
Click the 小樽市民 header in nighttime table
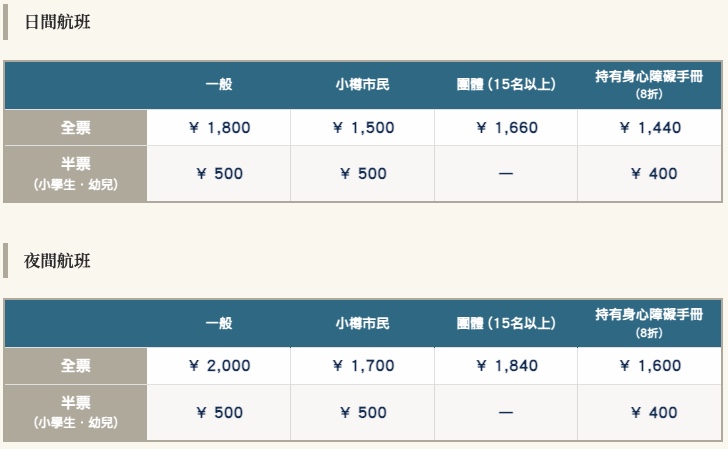362,324
